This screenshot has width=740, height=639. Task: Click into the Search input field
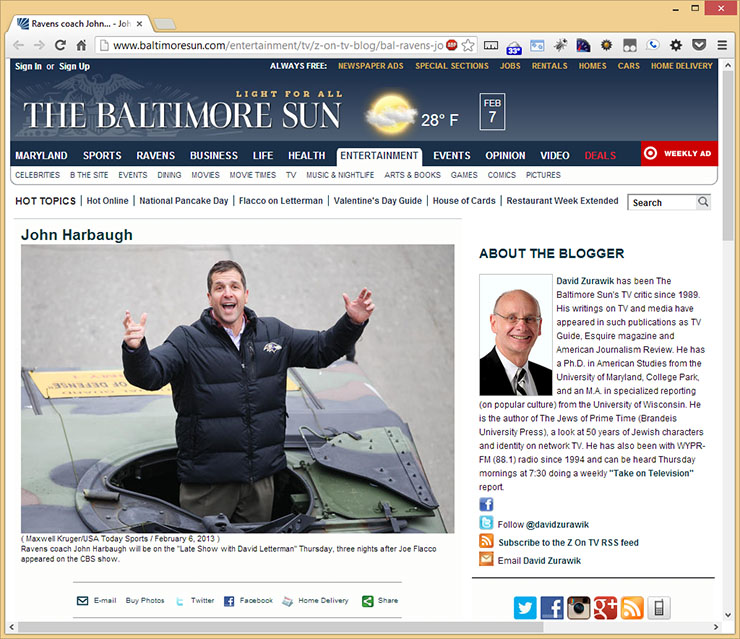pyautogui.click(x=662, y=202)
